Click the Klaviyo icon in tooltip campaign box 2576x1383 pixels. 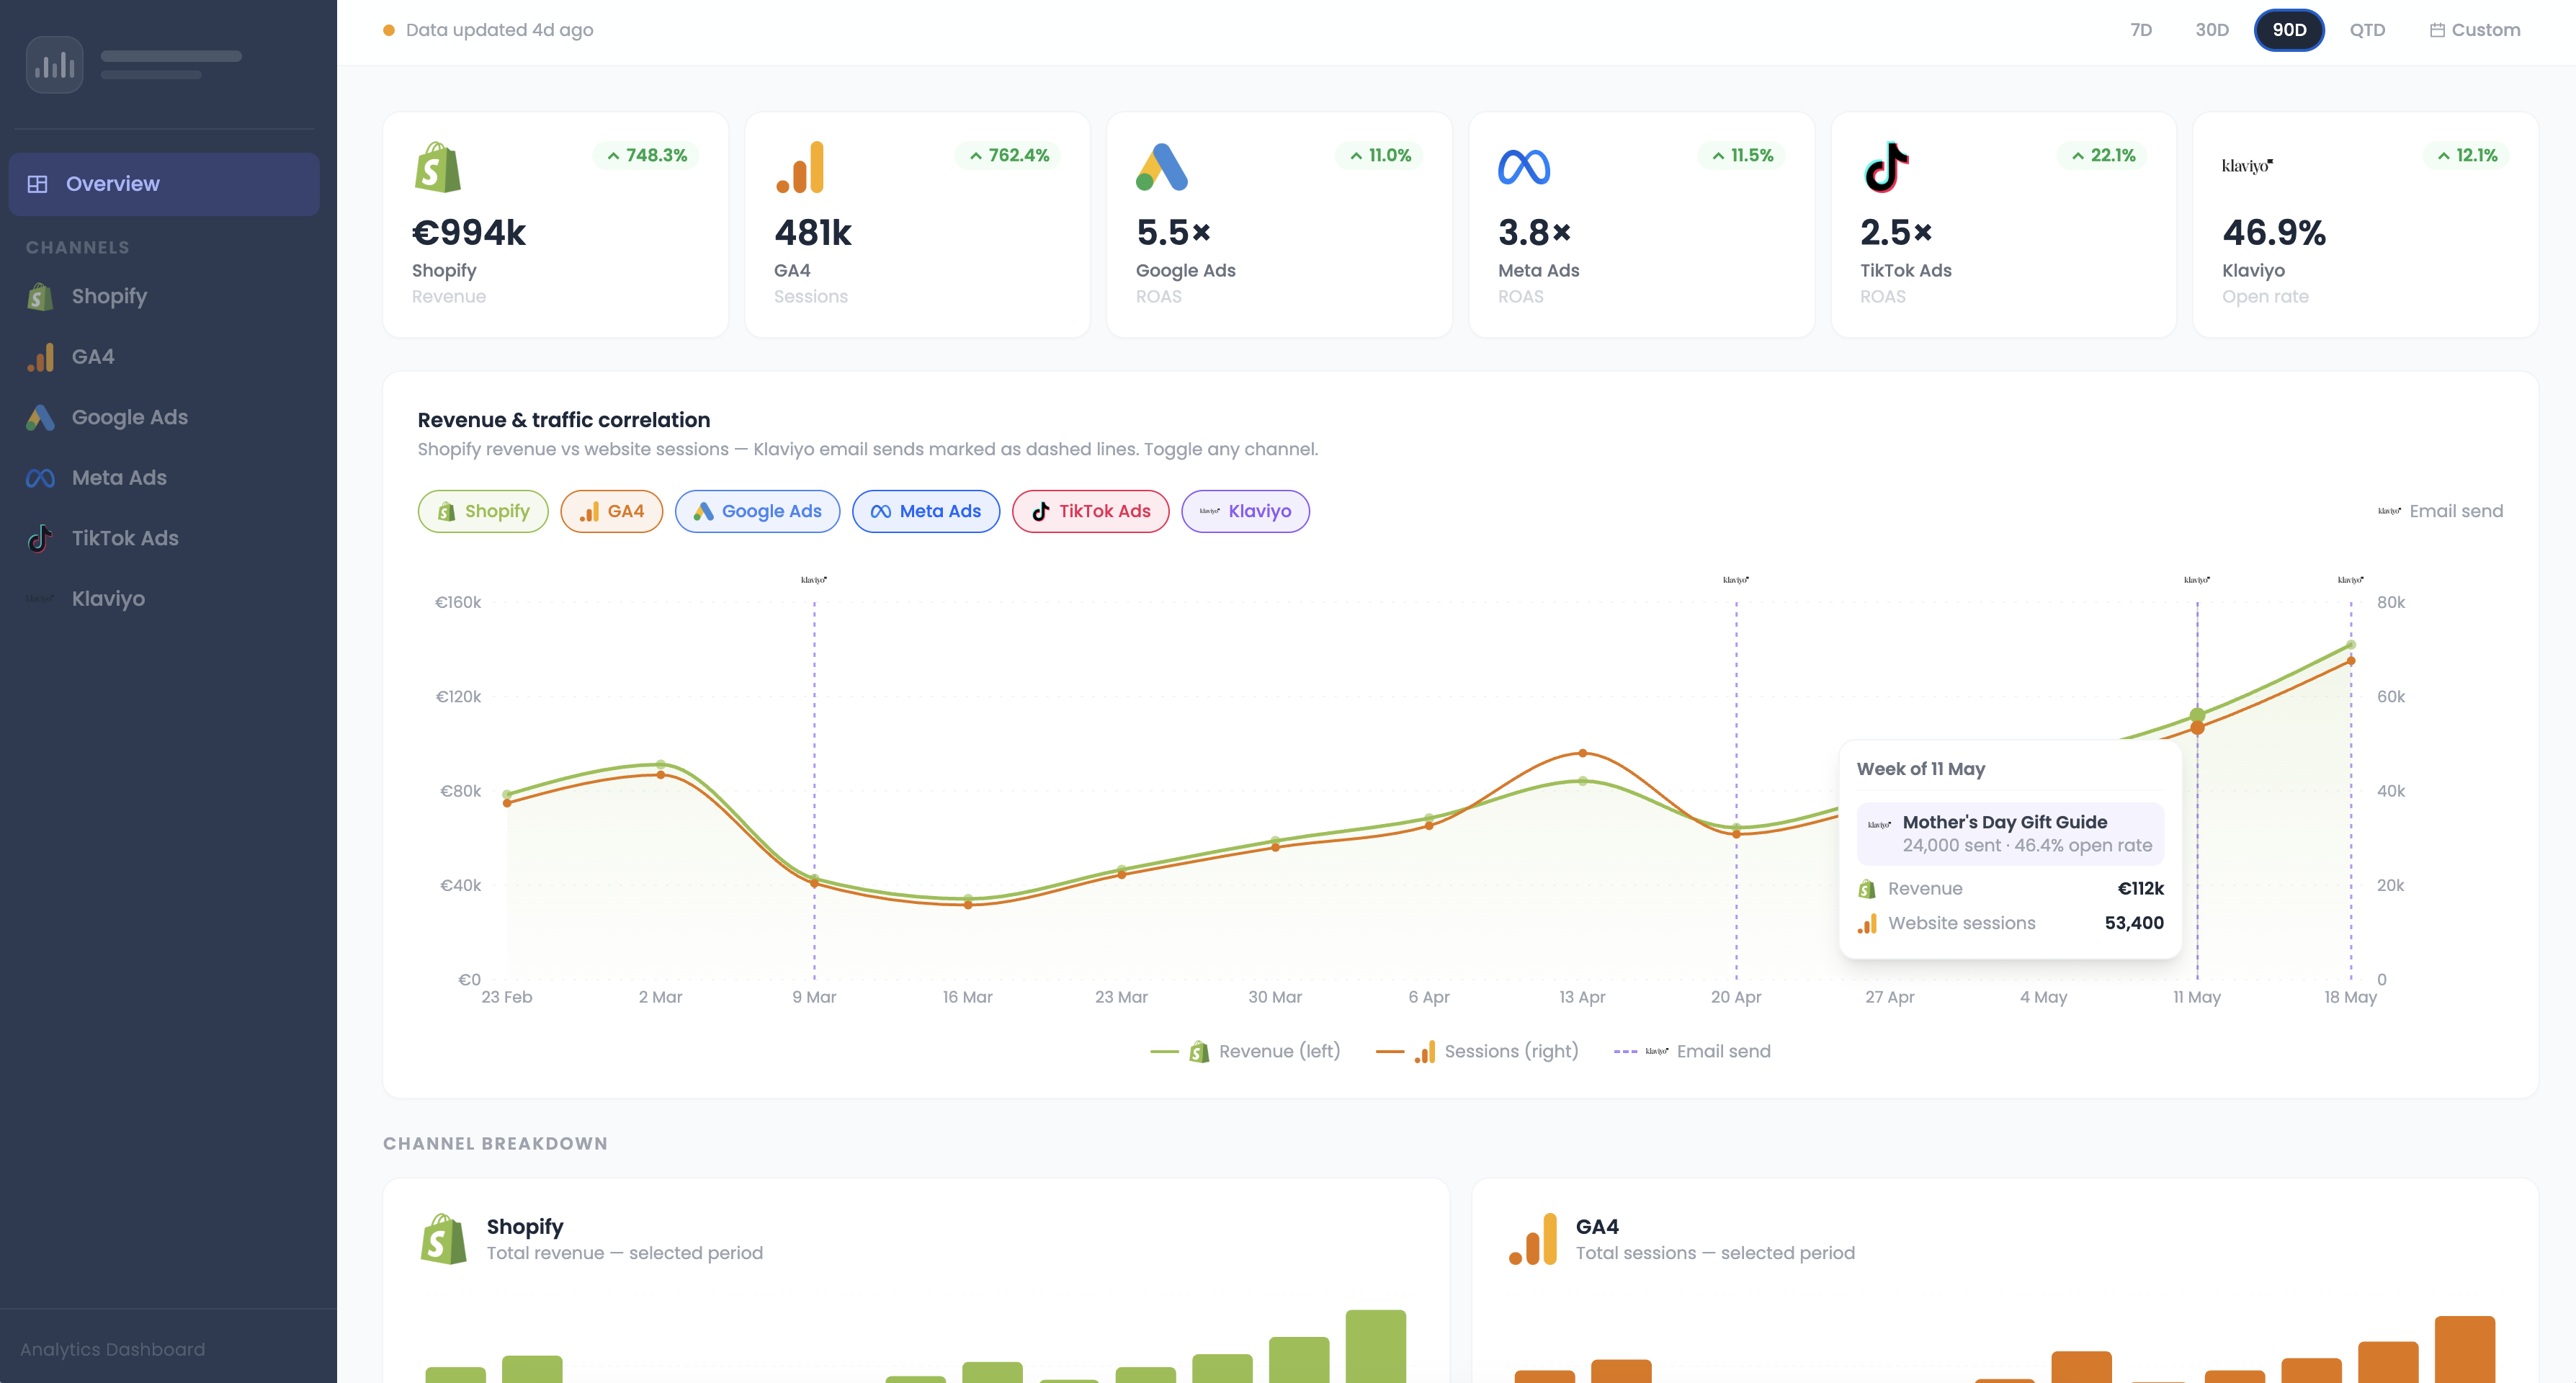(1880, 825)
